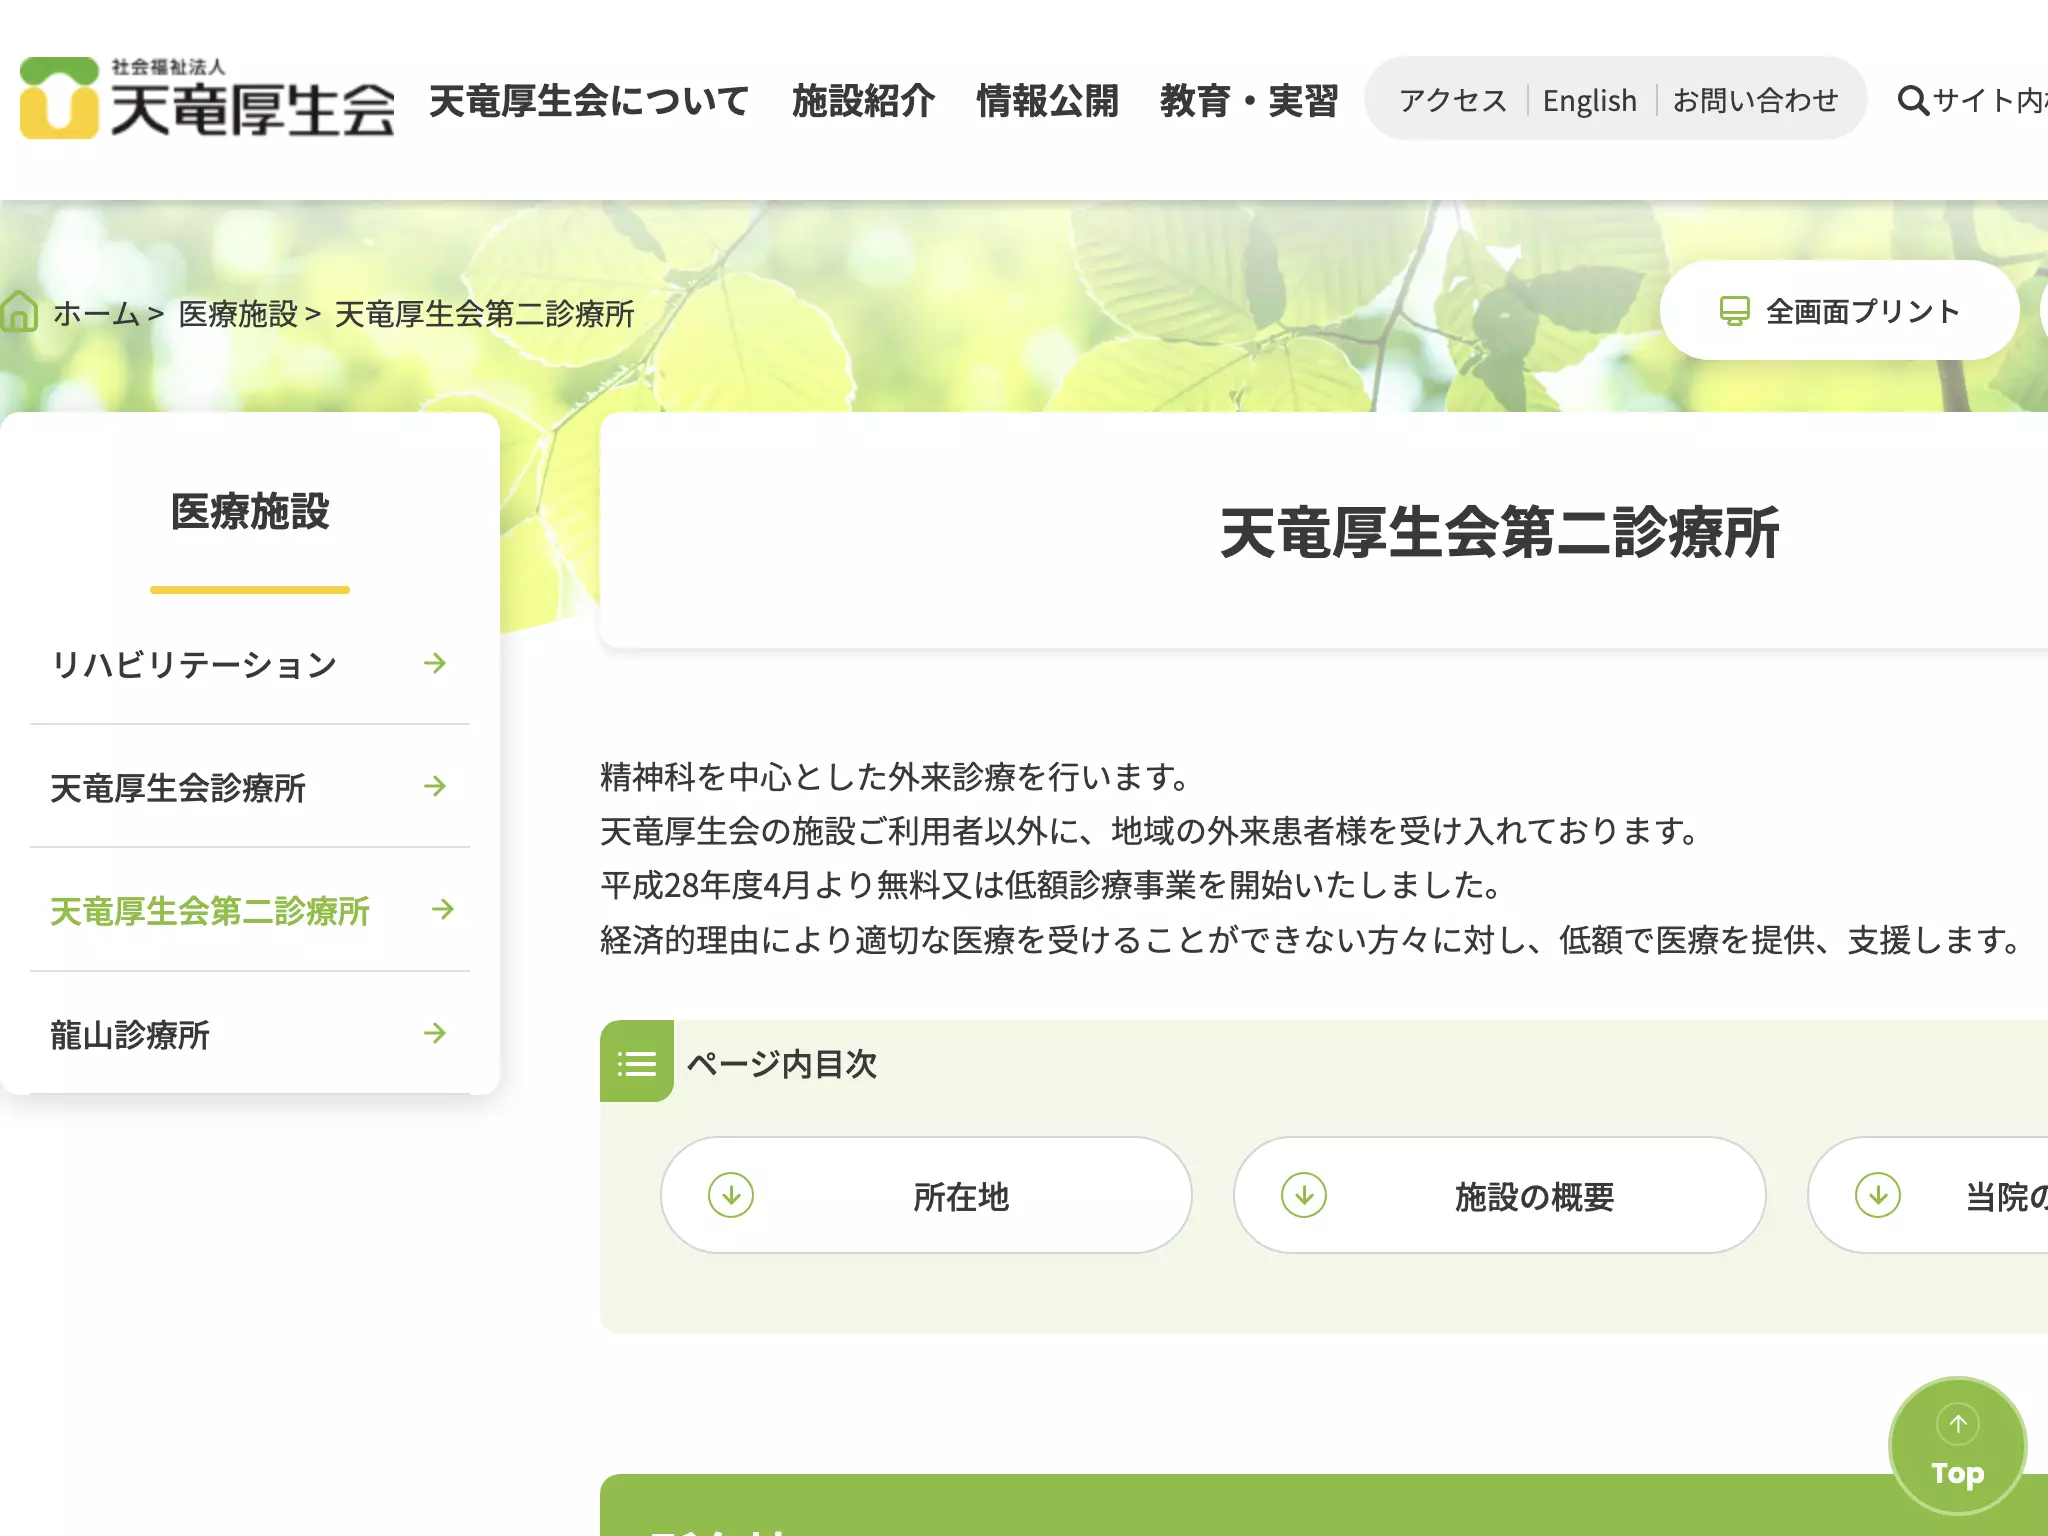Click arrow icon beside 天竜厚生会診療所
Viewport: 2048px width, 1536px height.
point(435,786)
